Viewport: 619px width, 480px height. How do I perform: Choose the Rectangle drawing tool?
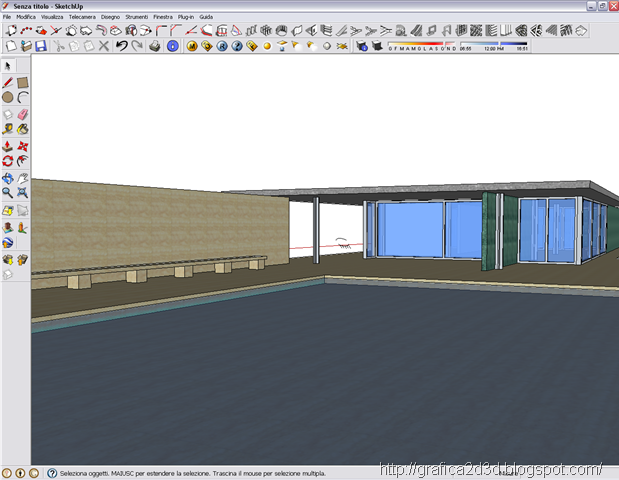click(x=22, y=82)
